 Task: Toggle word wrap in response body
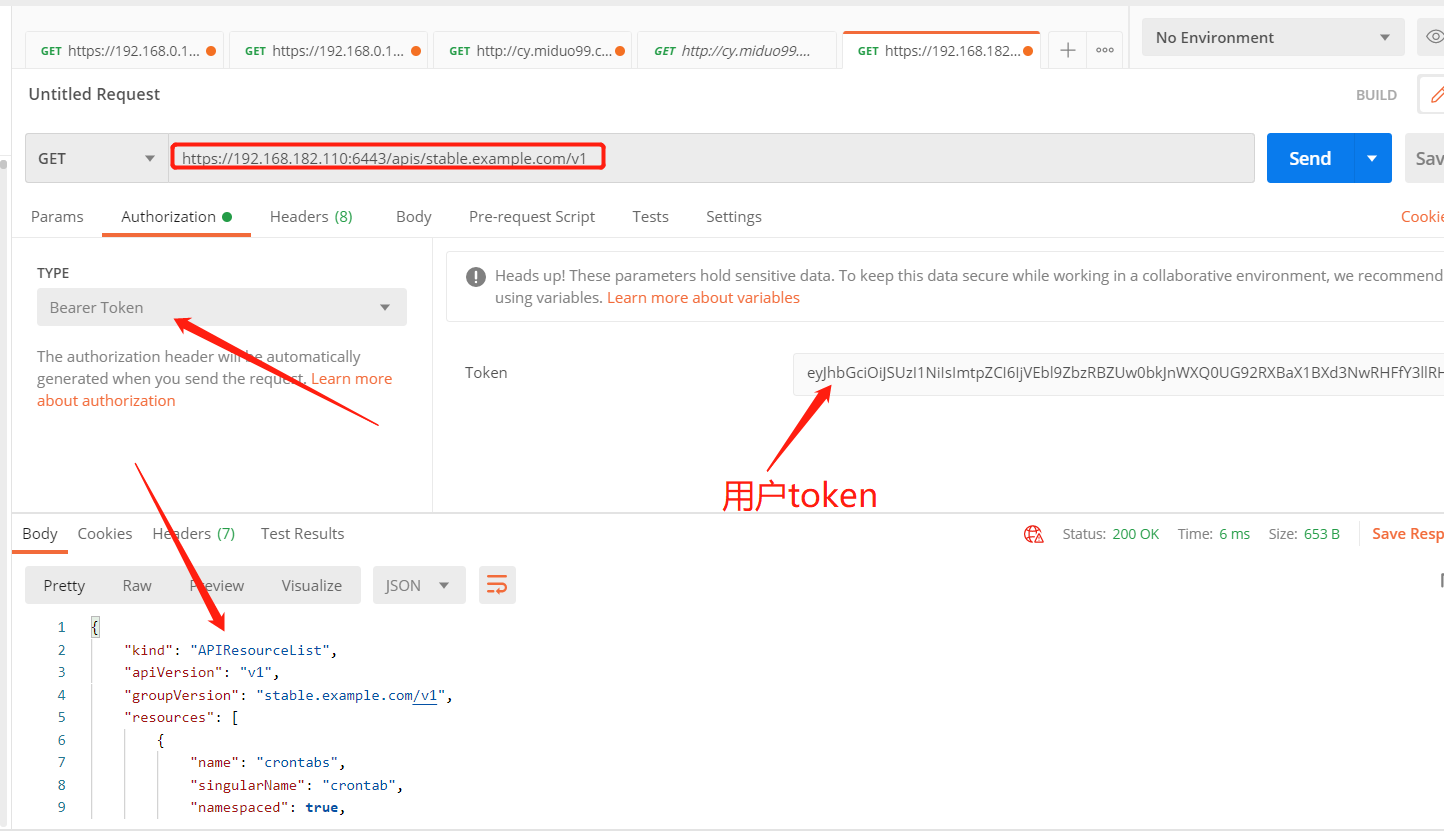497,585
